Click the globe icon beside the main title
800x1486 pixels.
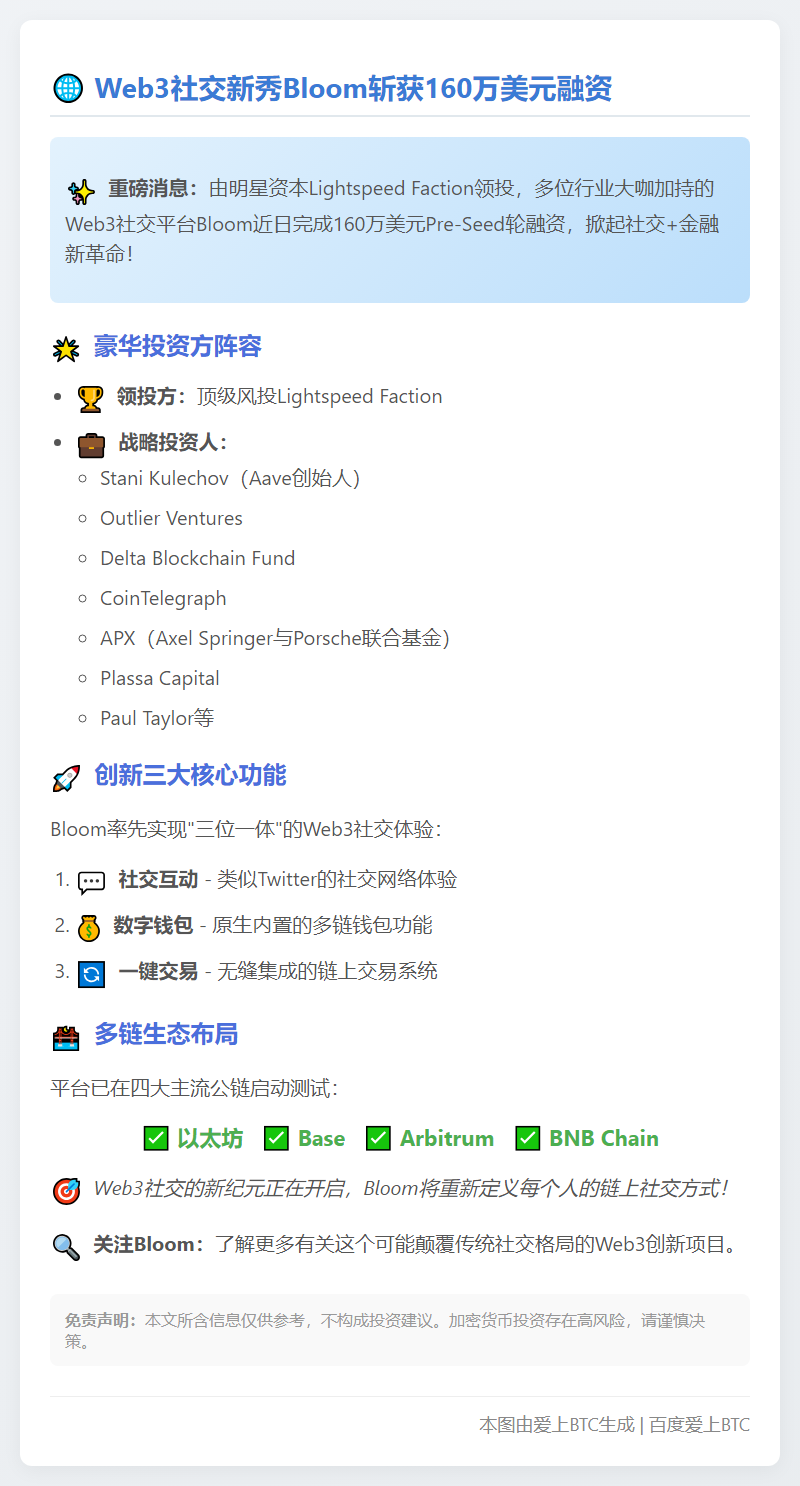pos(67,90)
